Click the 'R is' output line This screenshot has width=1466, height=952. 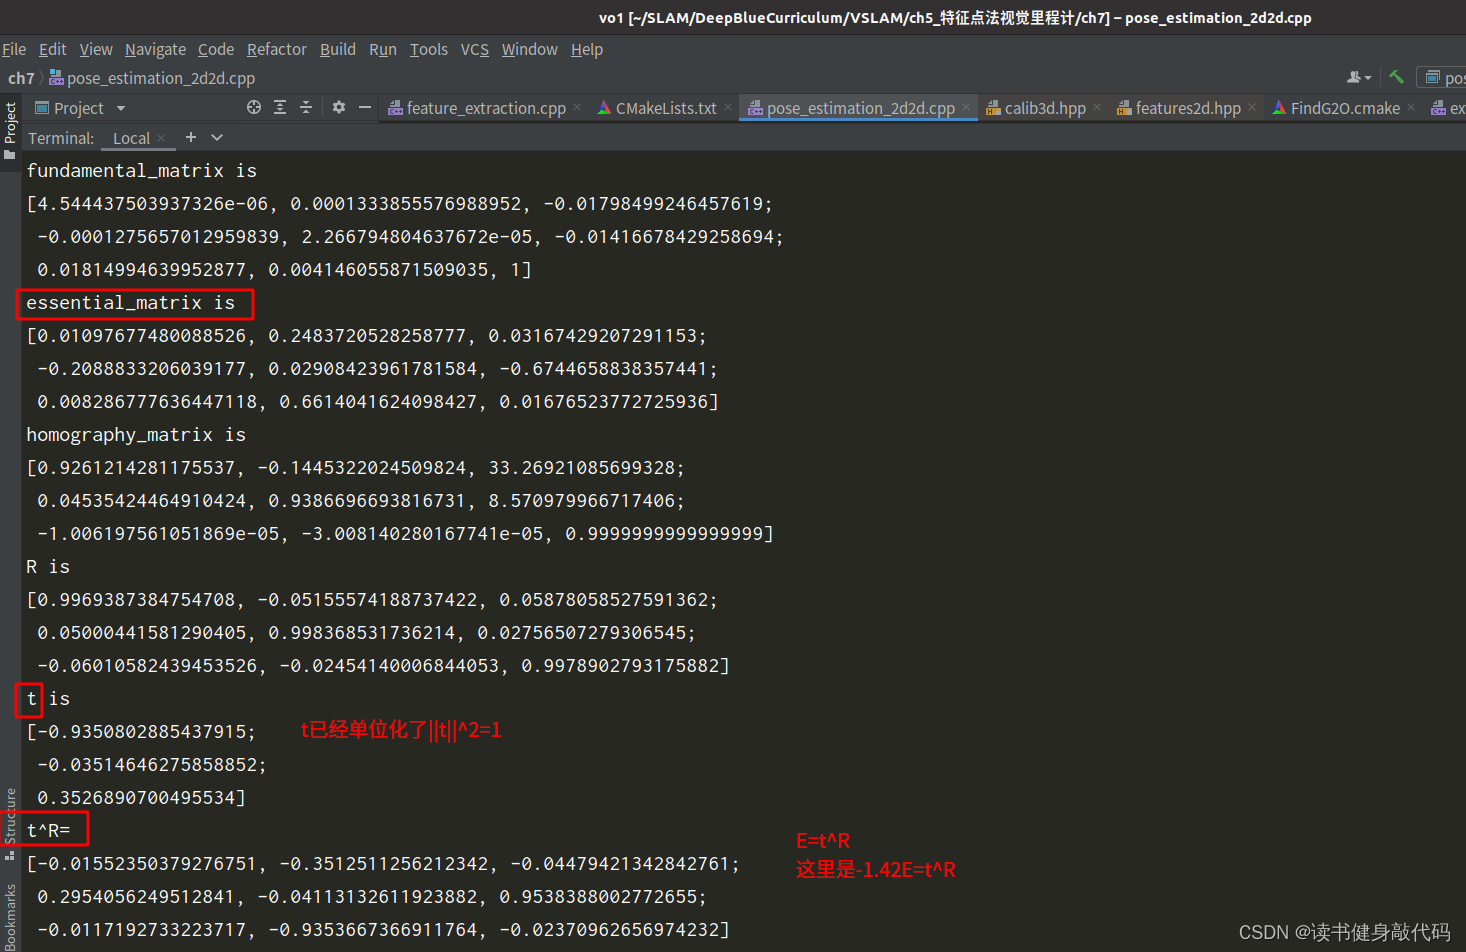pos(48,567)
